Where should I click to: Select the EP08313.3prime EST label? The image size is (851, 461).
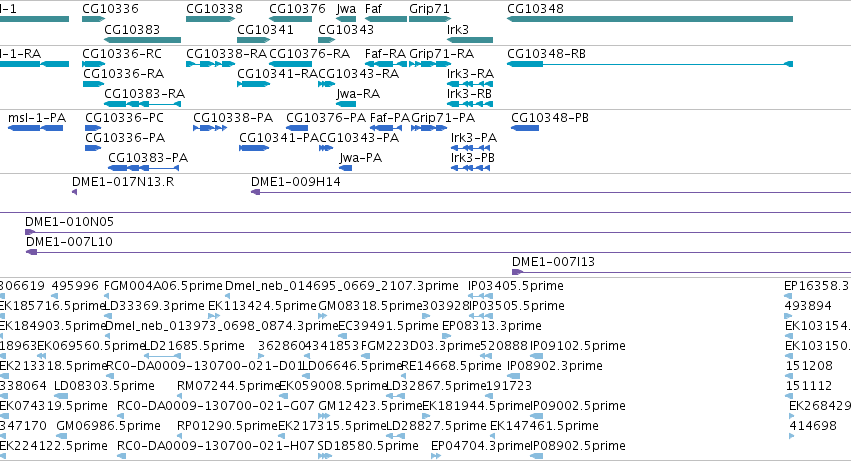pos(492,326)
